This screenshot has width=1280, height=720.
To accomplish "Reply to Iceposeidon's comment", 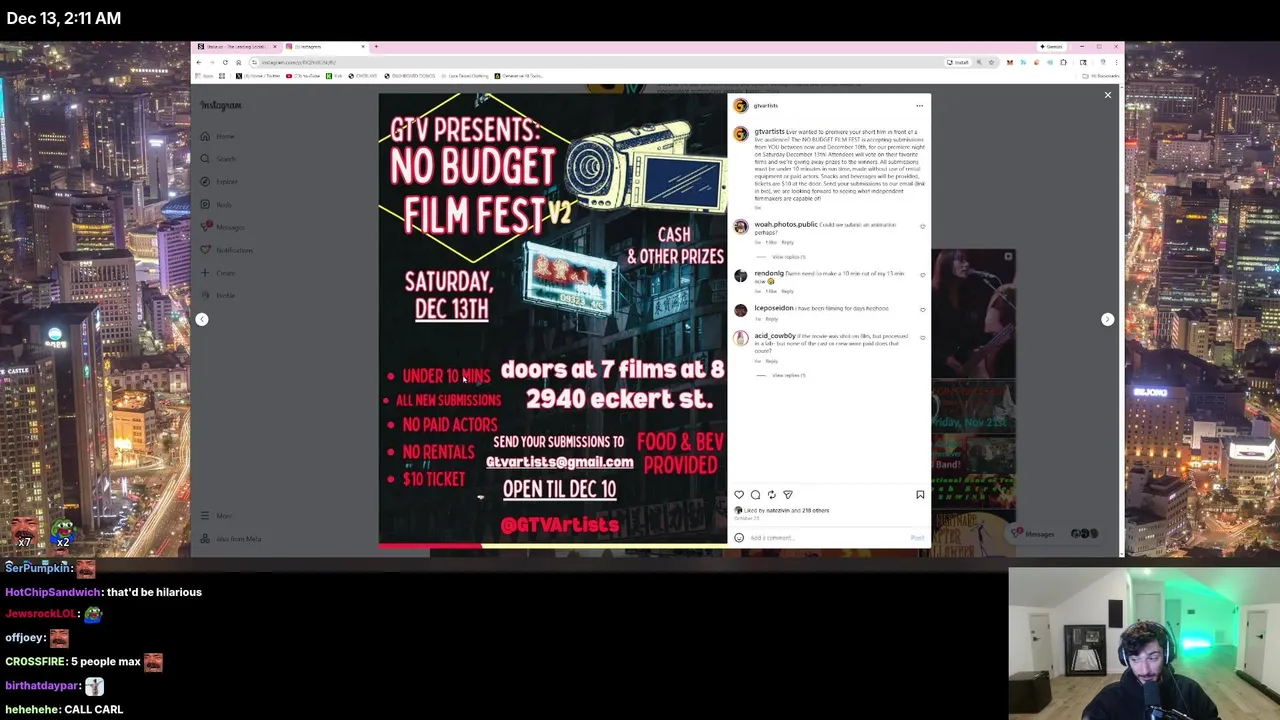I will [x=771, y=319].
